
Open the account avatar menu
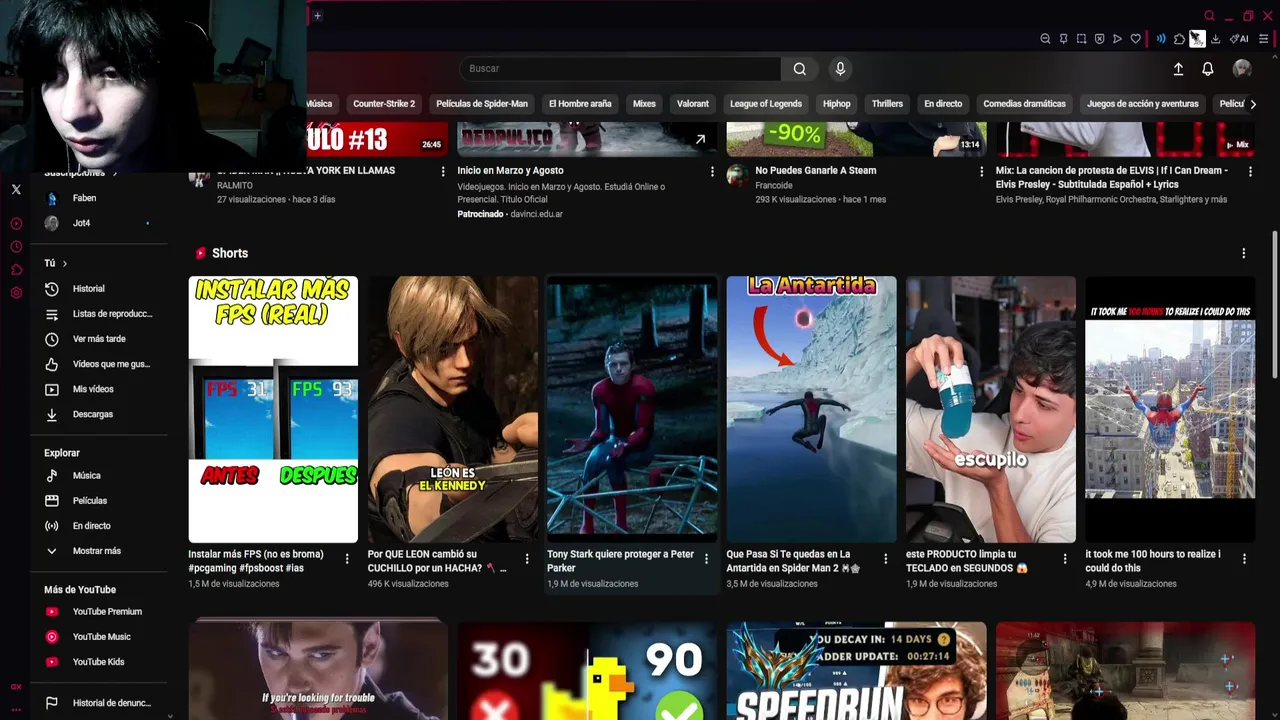click(1242, 68)
